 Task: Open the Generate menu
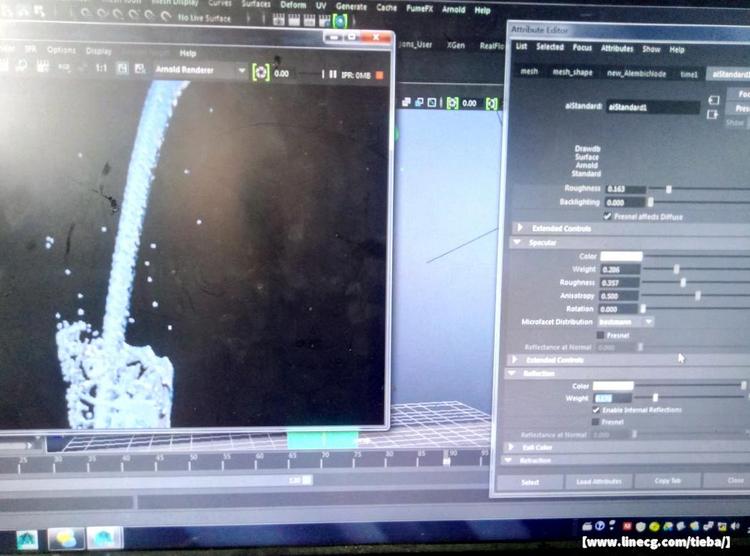351,7
